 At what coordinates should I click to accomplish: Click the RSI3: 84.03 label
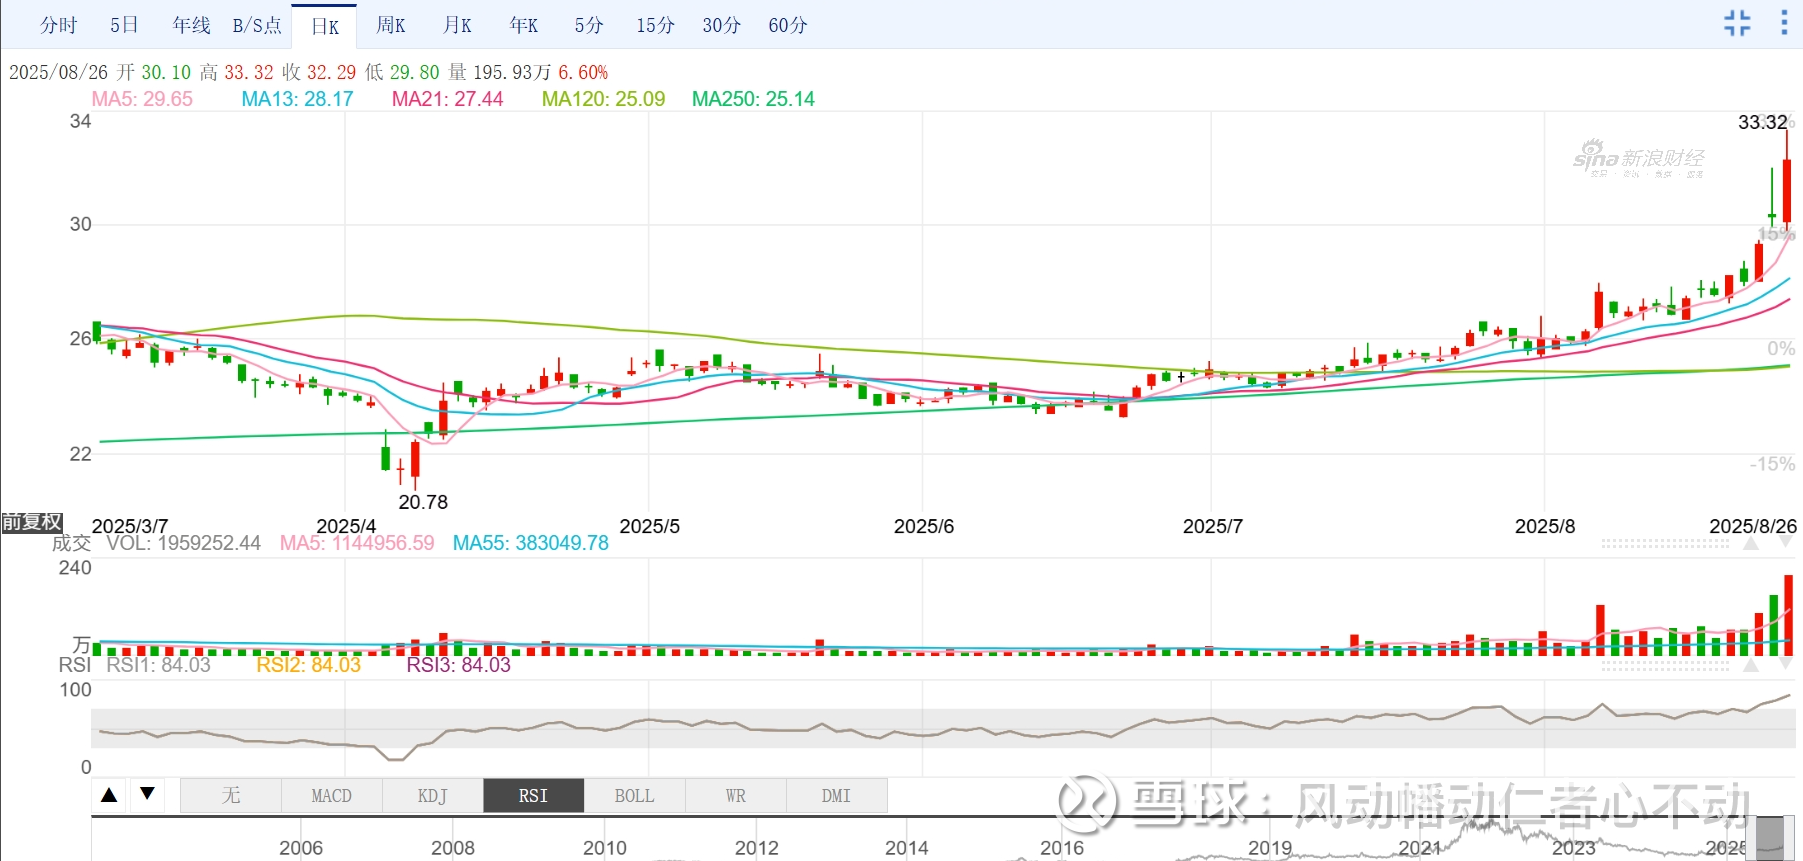[458, 665]
